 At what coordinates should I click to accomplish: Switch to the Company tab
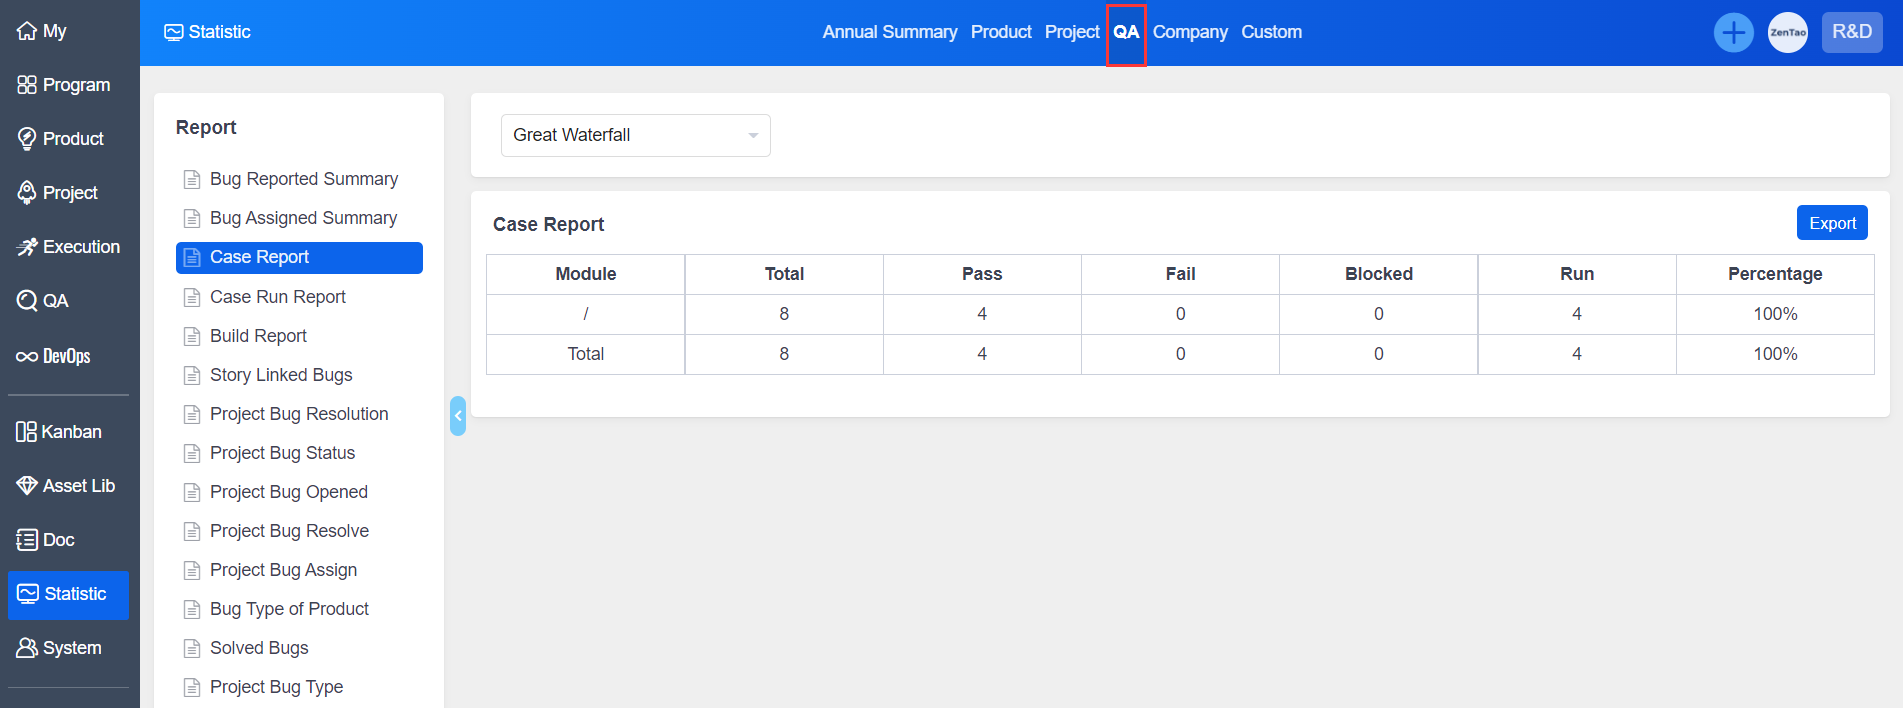pos(1189,32)
